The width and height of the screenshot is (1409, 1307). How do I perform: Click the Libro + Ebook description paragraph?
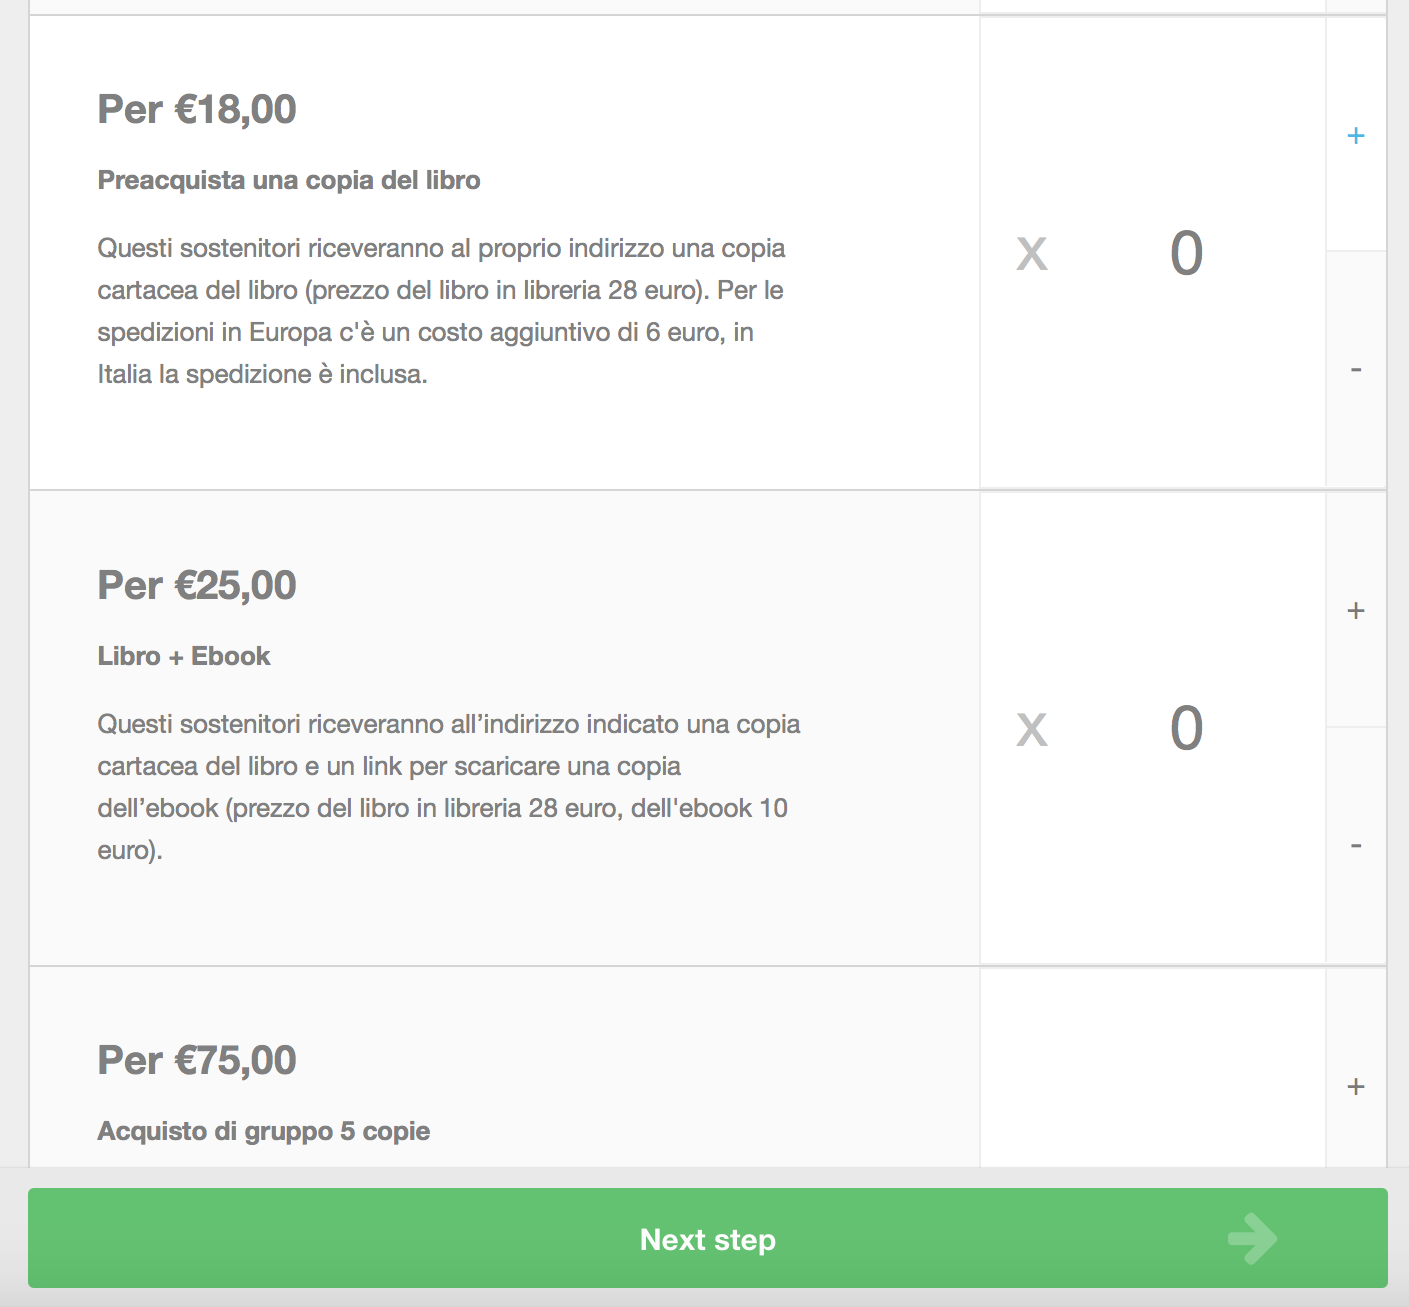pos(448,787)
